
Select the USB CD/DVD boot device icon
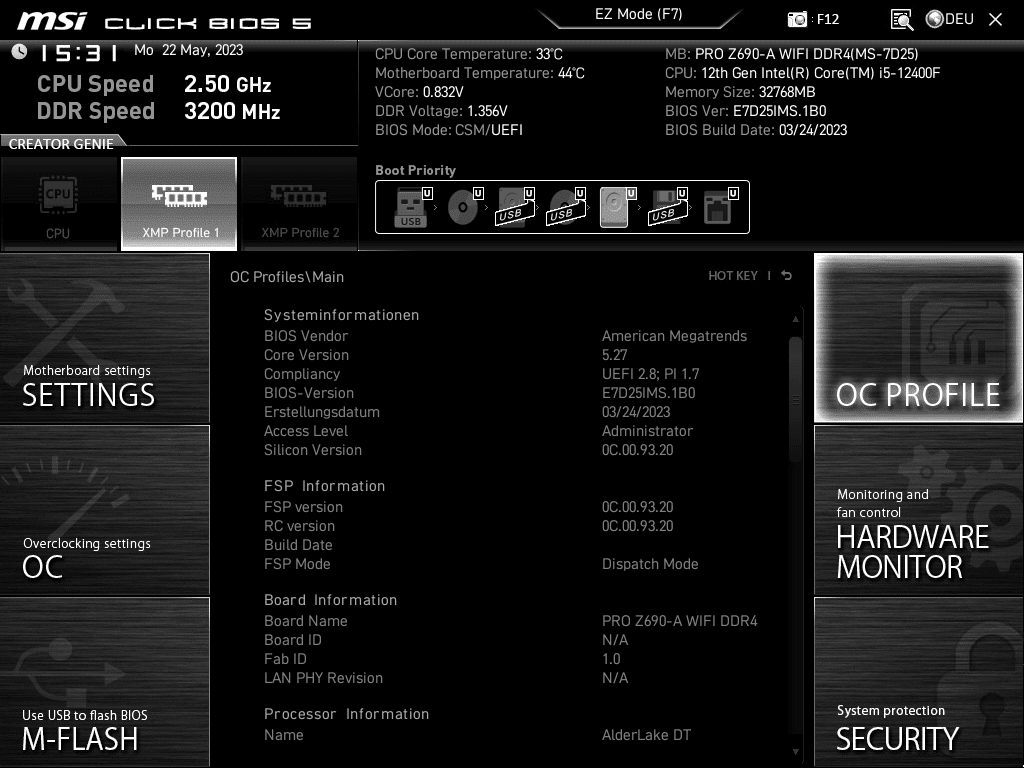[x=566, y=207]
